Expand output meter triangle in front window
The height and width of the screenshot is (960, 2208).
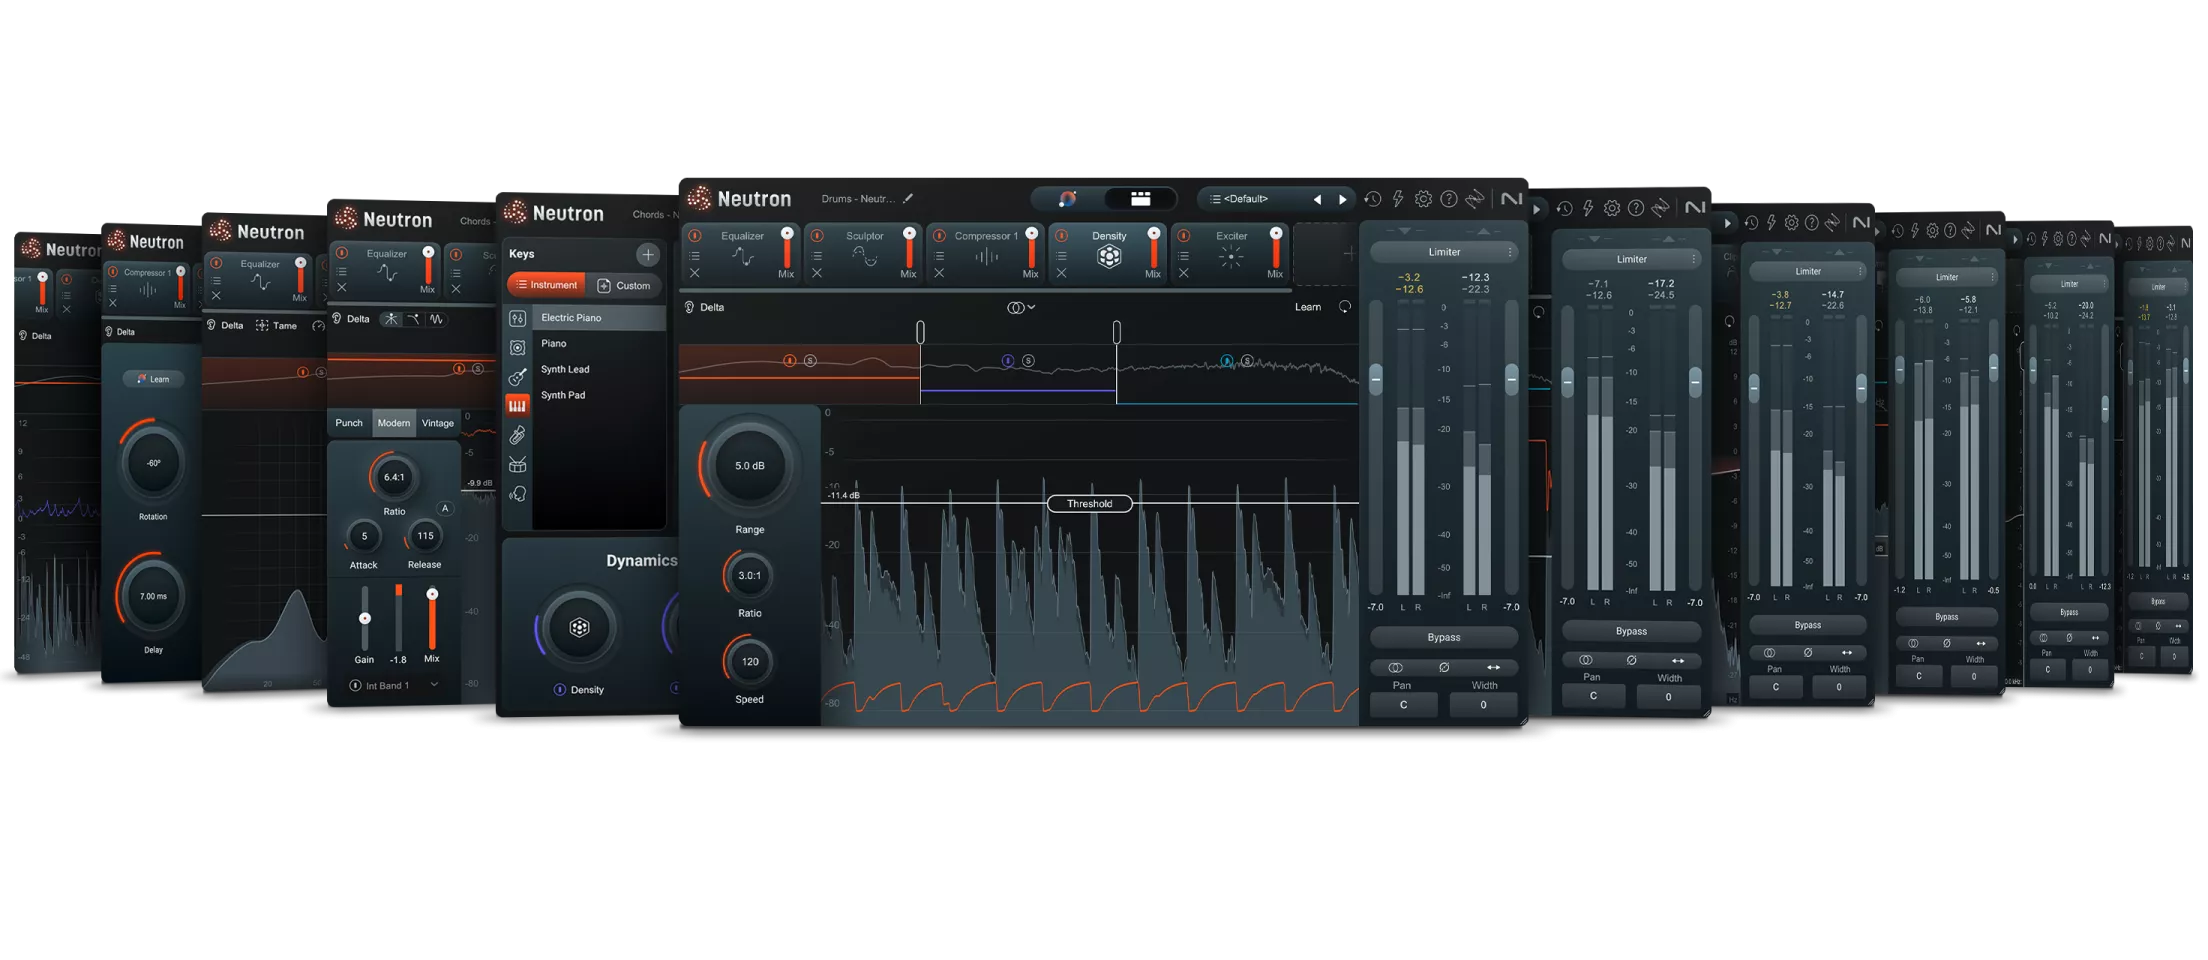(1483, 231)
